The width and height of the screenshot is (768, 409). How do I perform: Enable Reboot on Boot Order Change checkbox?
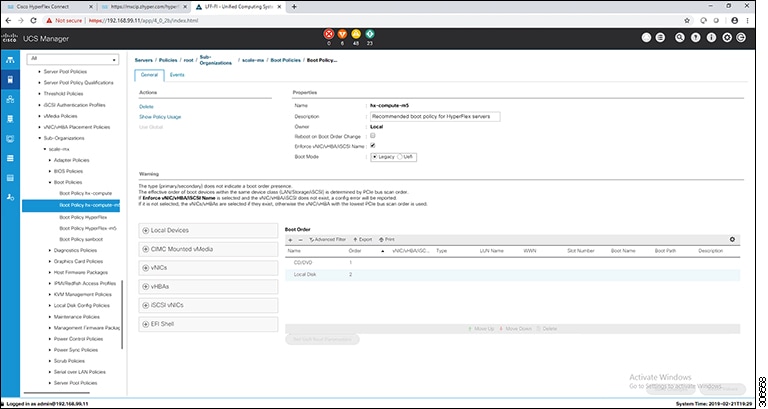click(372, 136)
